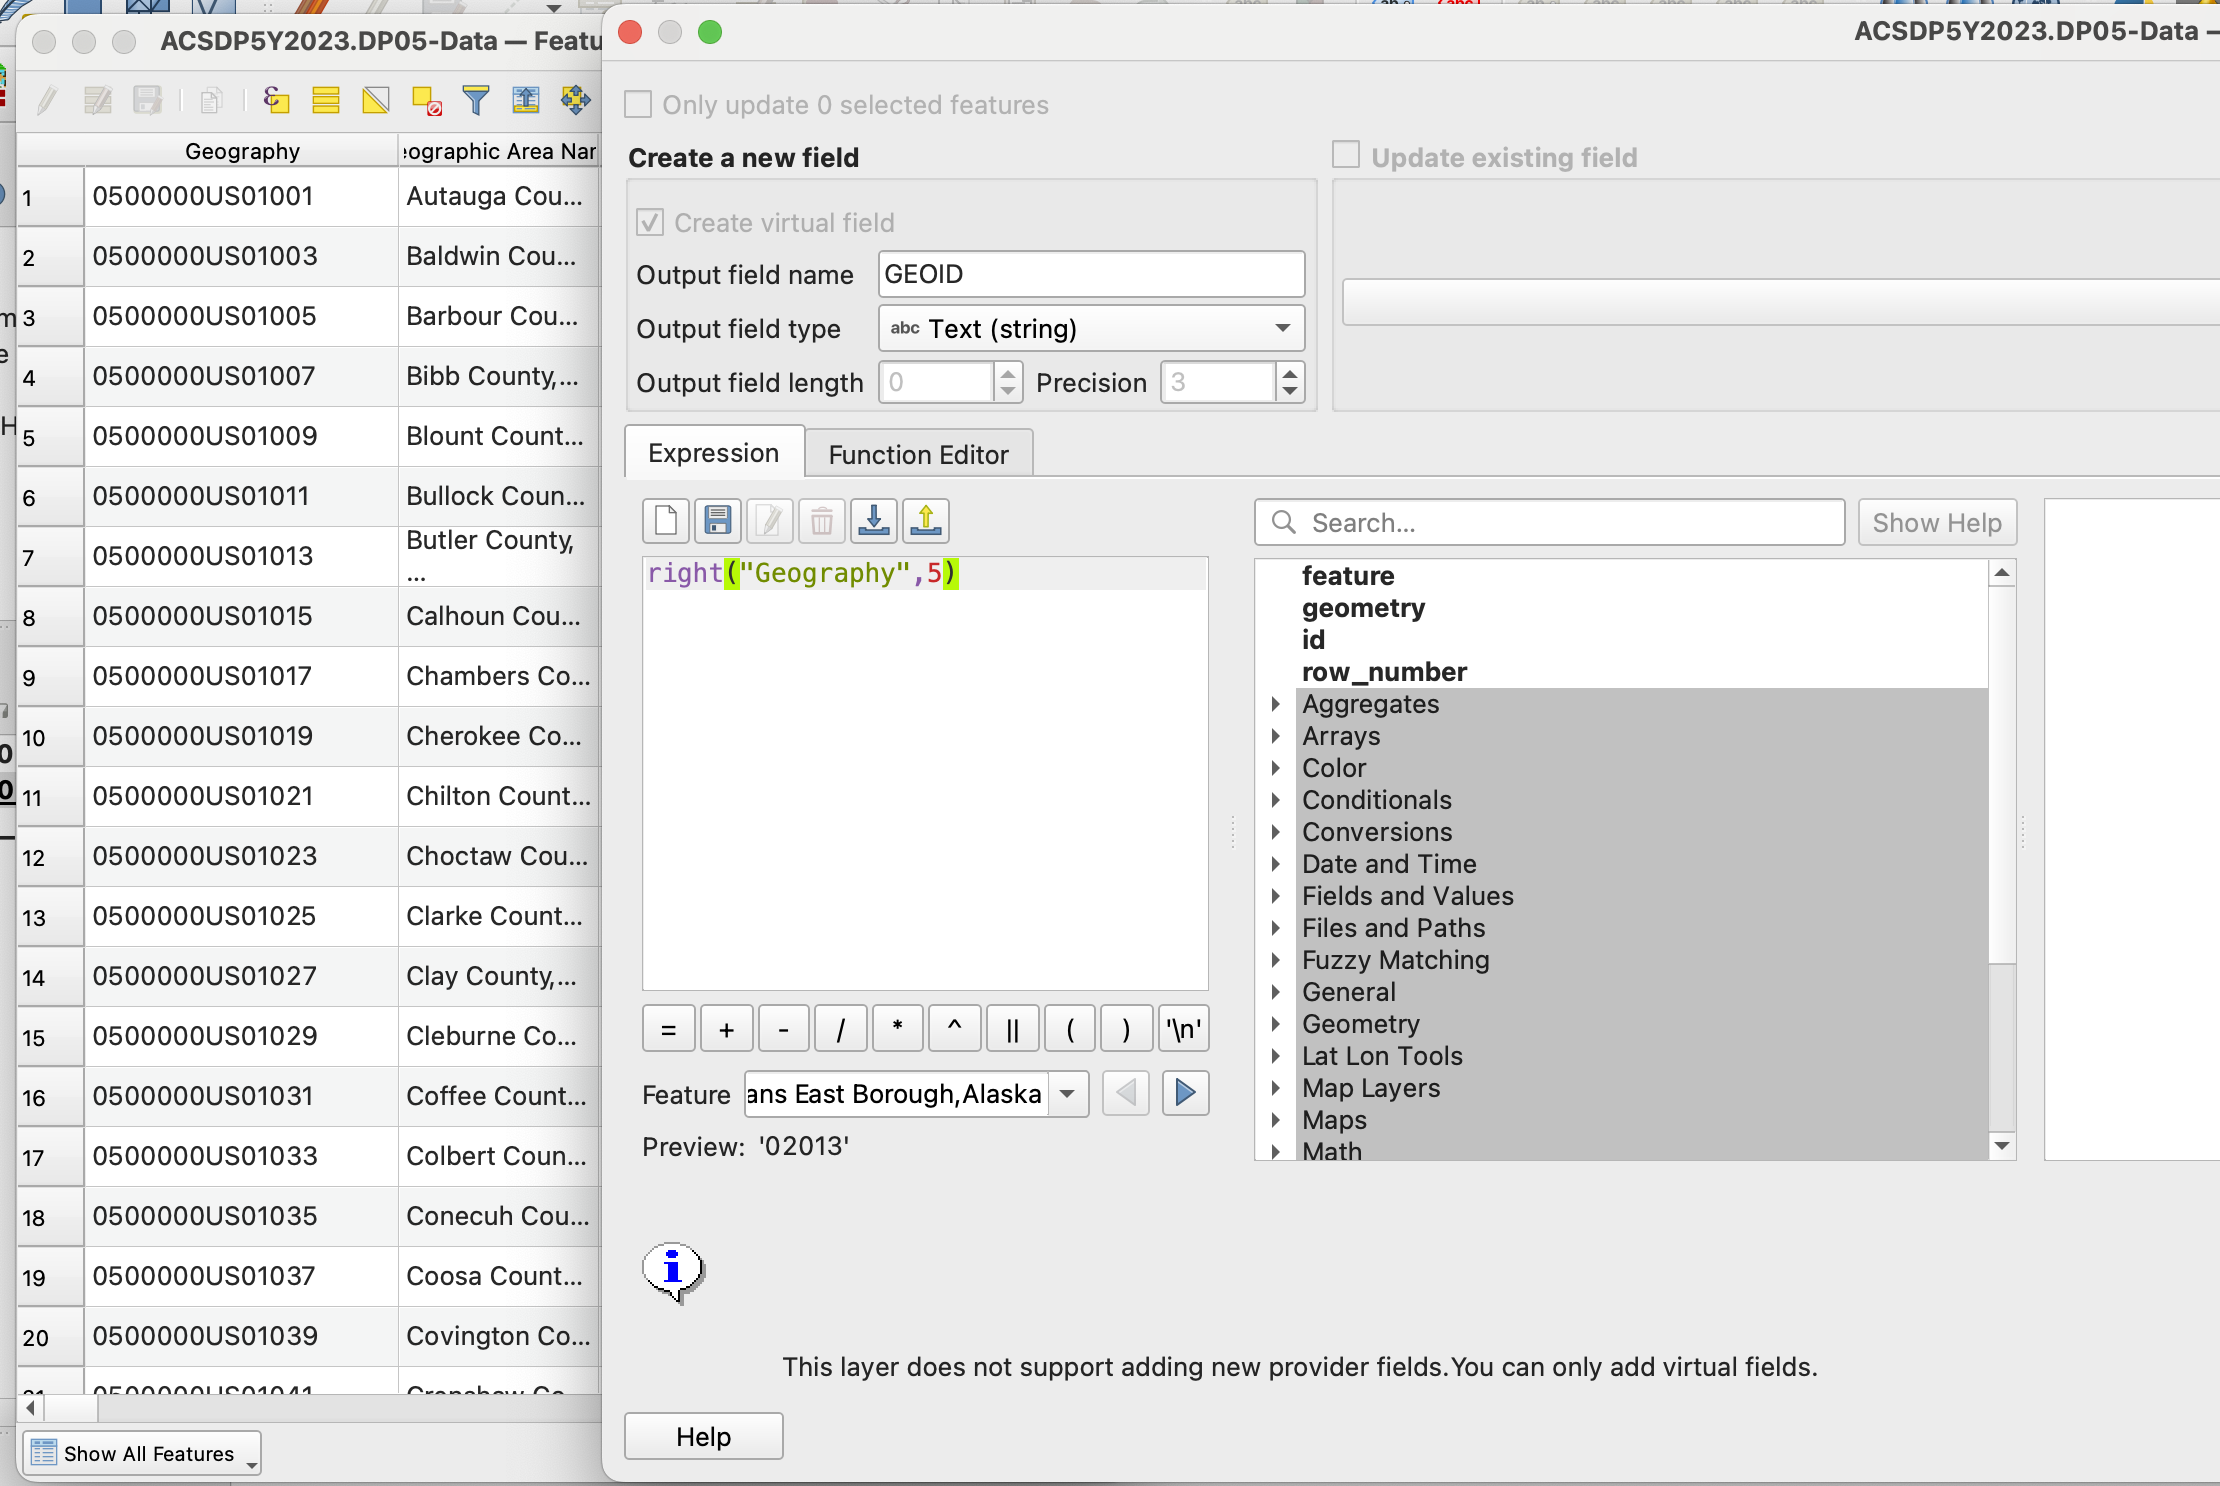Screen dimensions: 2220x1486
Task: Click Select features using expression icon
Action: pos(276,100)
